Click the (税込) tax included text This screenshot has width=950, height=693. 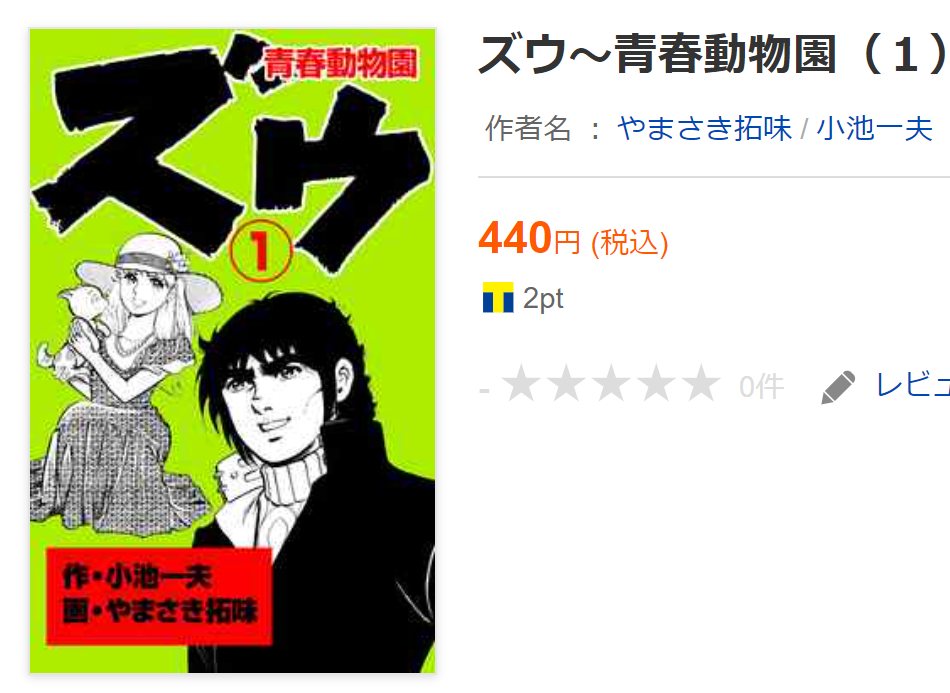(x=629, y=244)
